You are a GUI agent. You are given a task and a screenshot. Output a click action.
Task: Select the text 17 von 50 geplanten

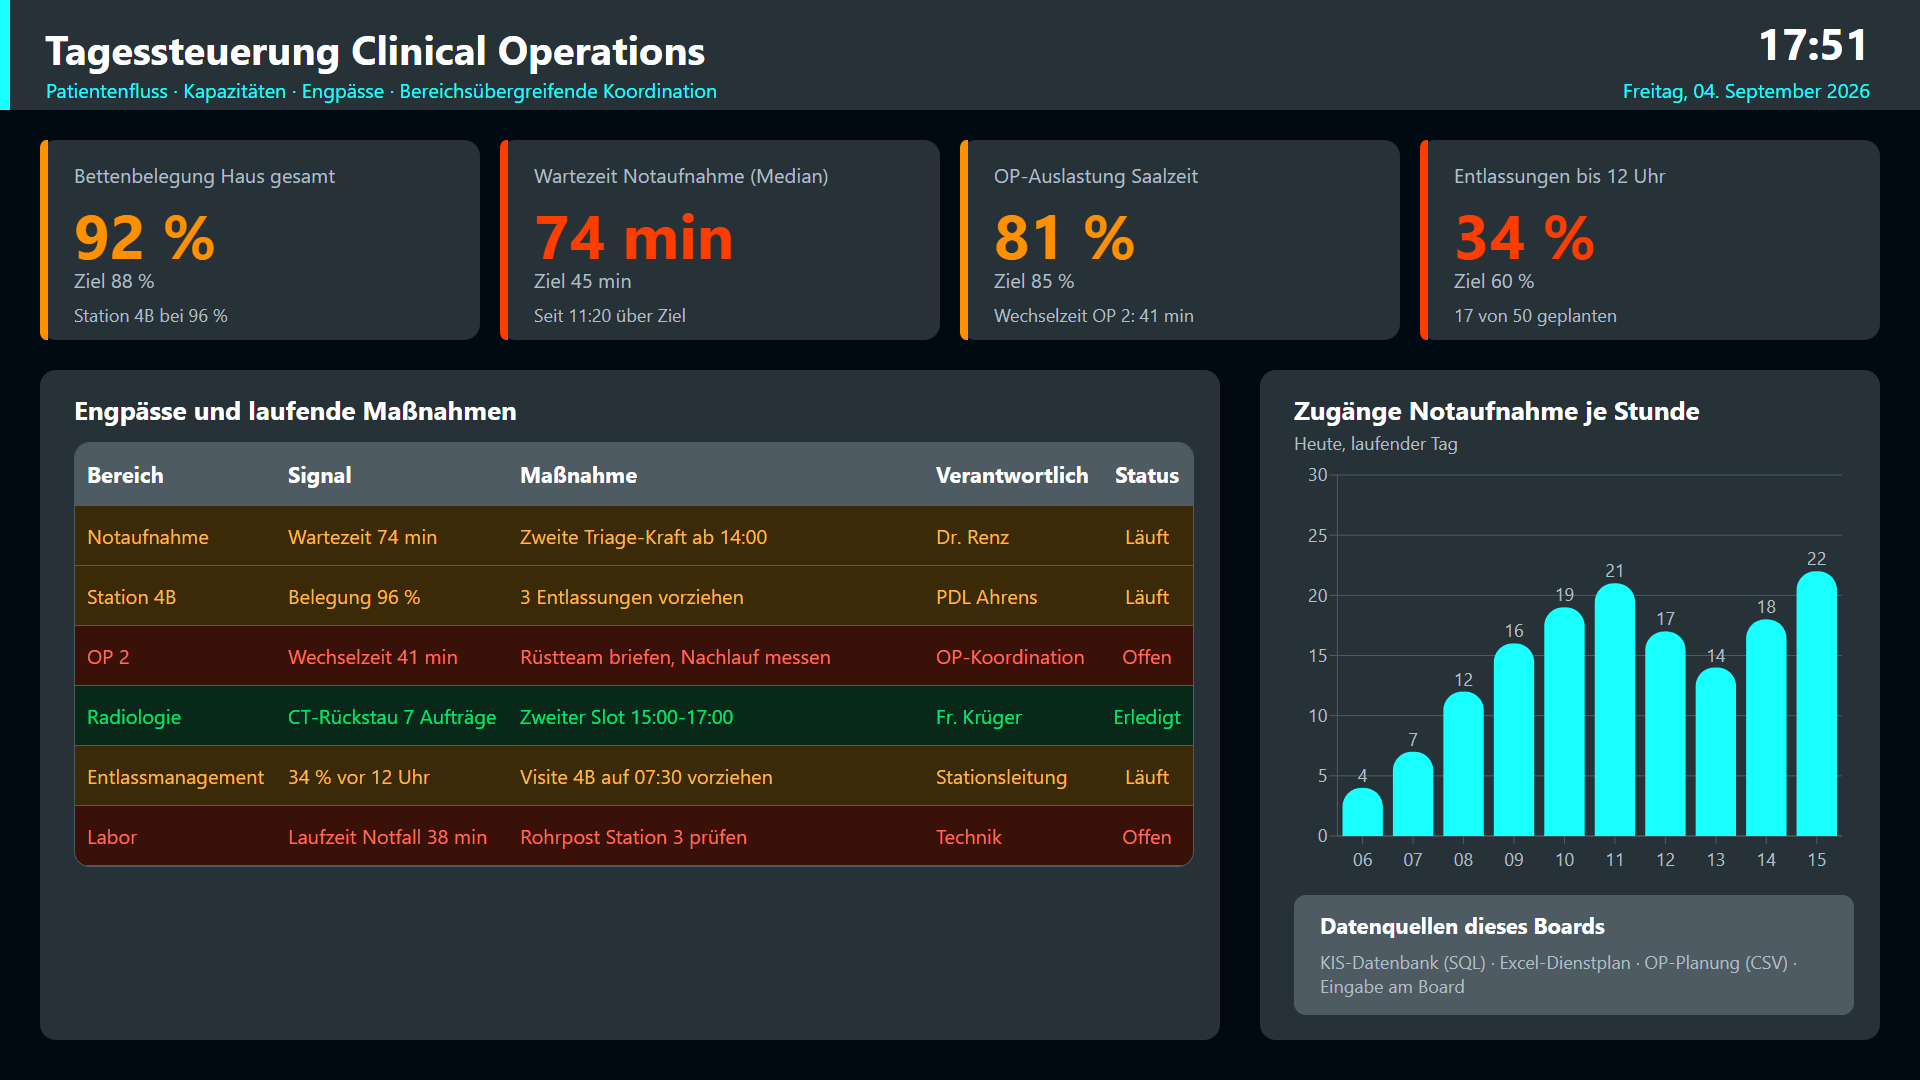coord(1535,316)
